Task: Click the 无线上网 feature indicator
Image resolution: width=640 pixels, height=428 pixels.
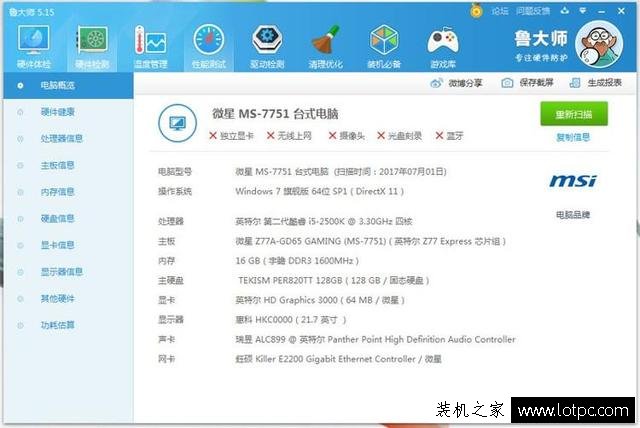Action: tap(289, 136)
